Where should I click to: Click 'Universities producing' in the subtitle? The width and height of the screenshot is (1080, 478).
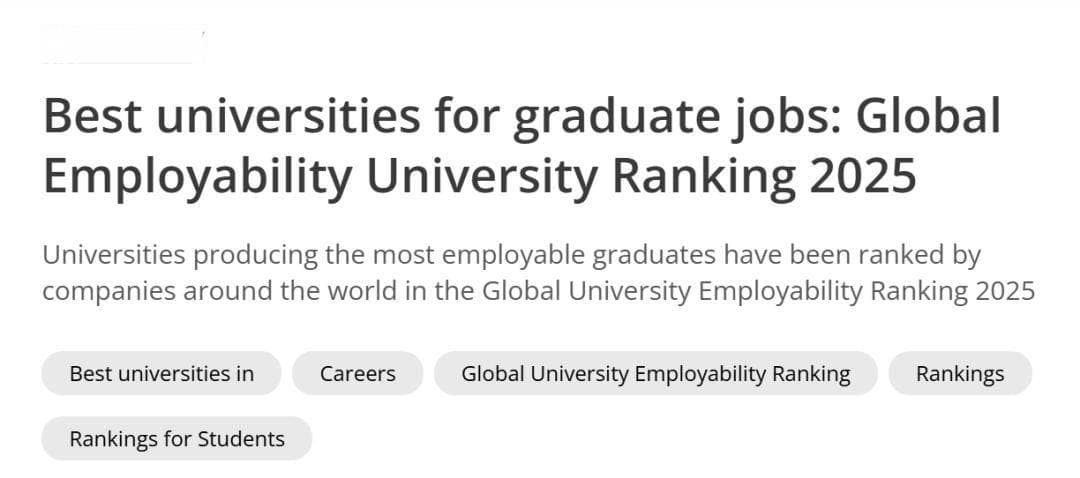[x=180, y=256]
